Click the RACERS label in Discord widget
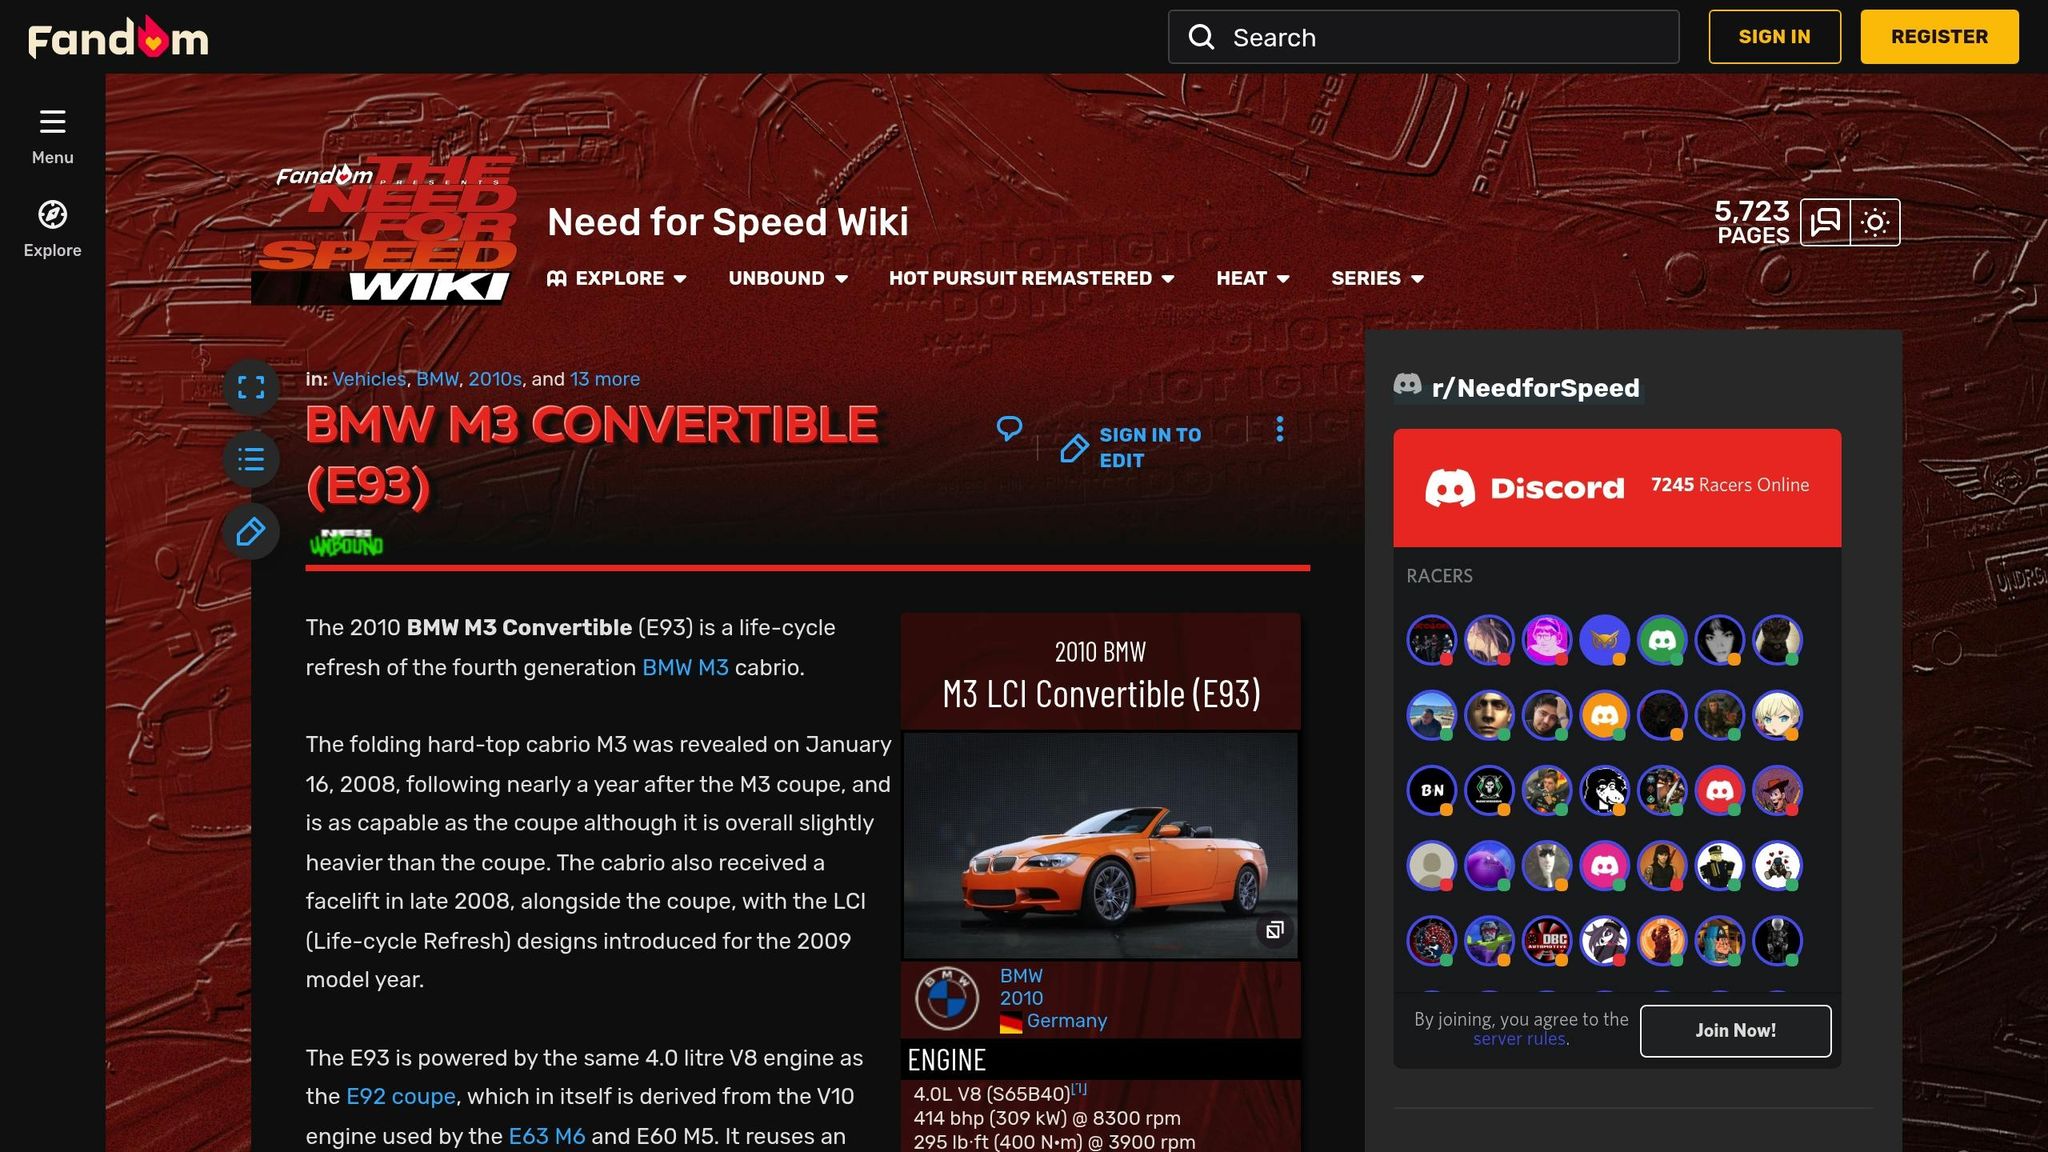The width and height of the screenshot is (2048, 1152). point(1439,576)
